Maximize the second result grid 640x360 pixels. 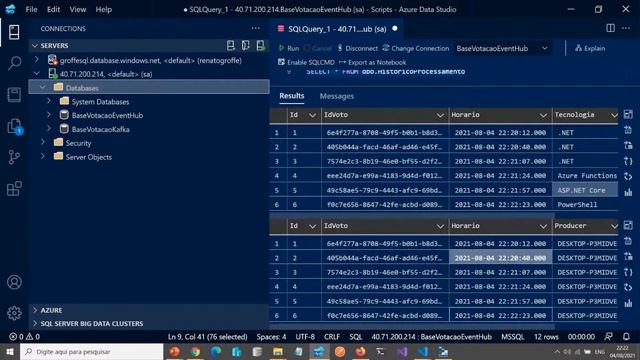[x=628, y=225]
